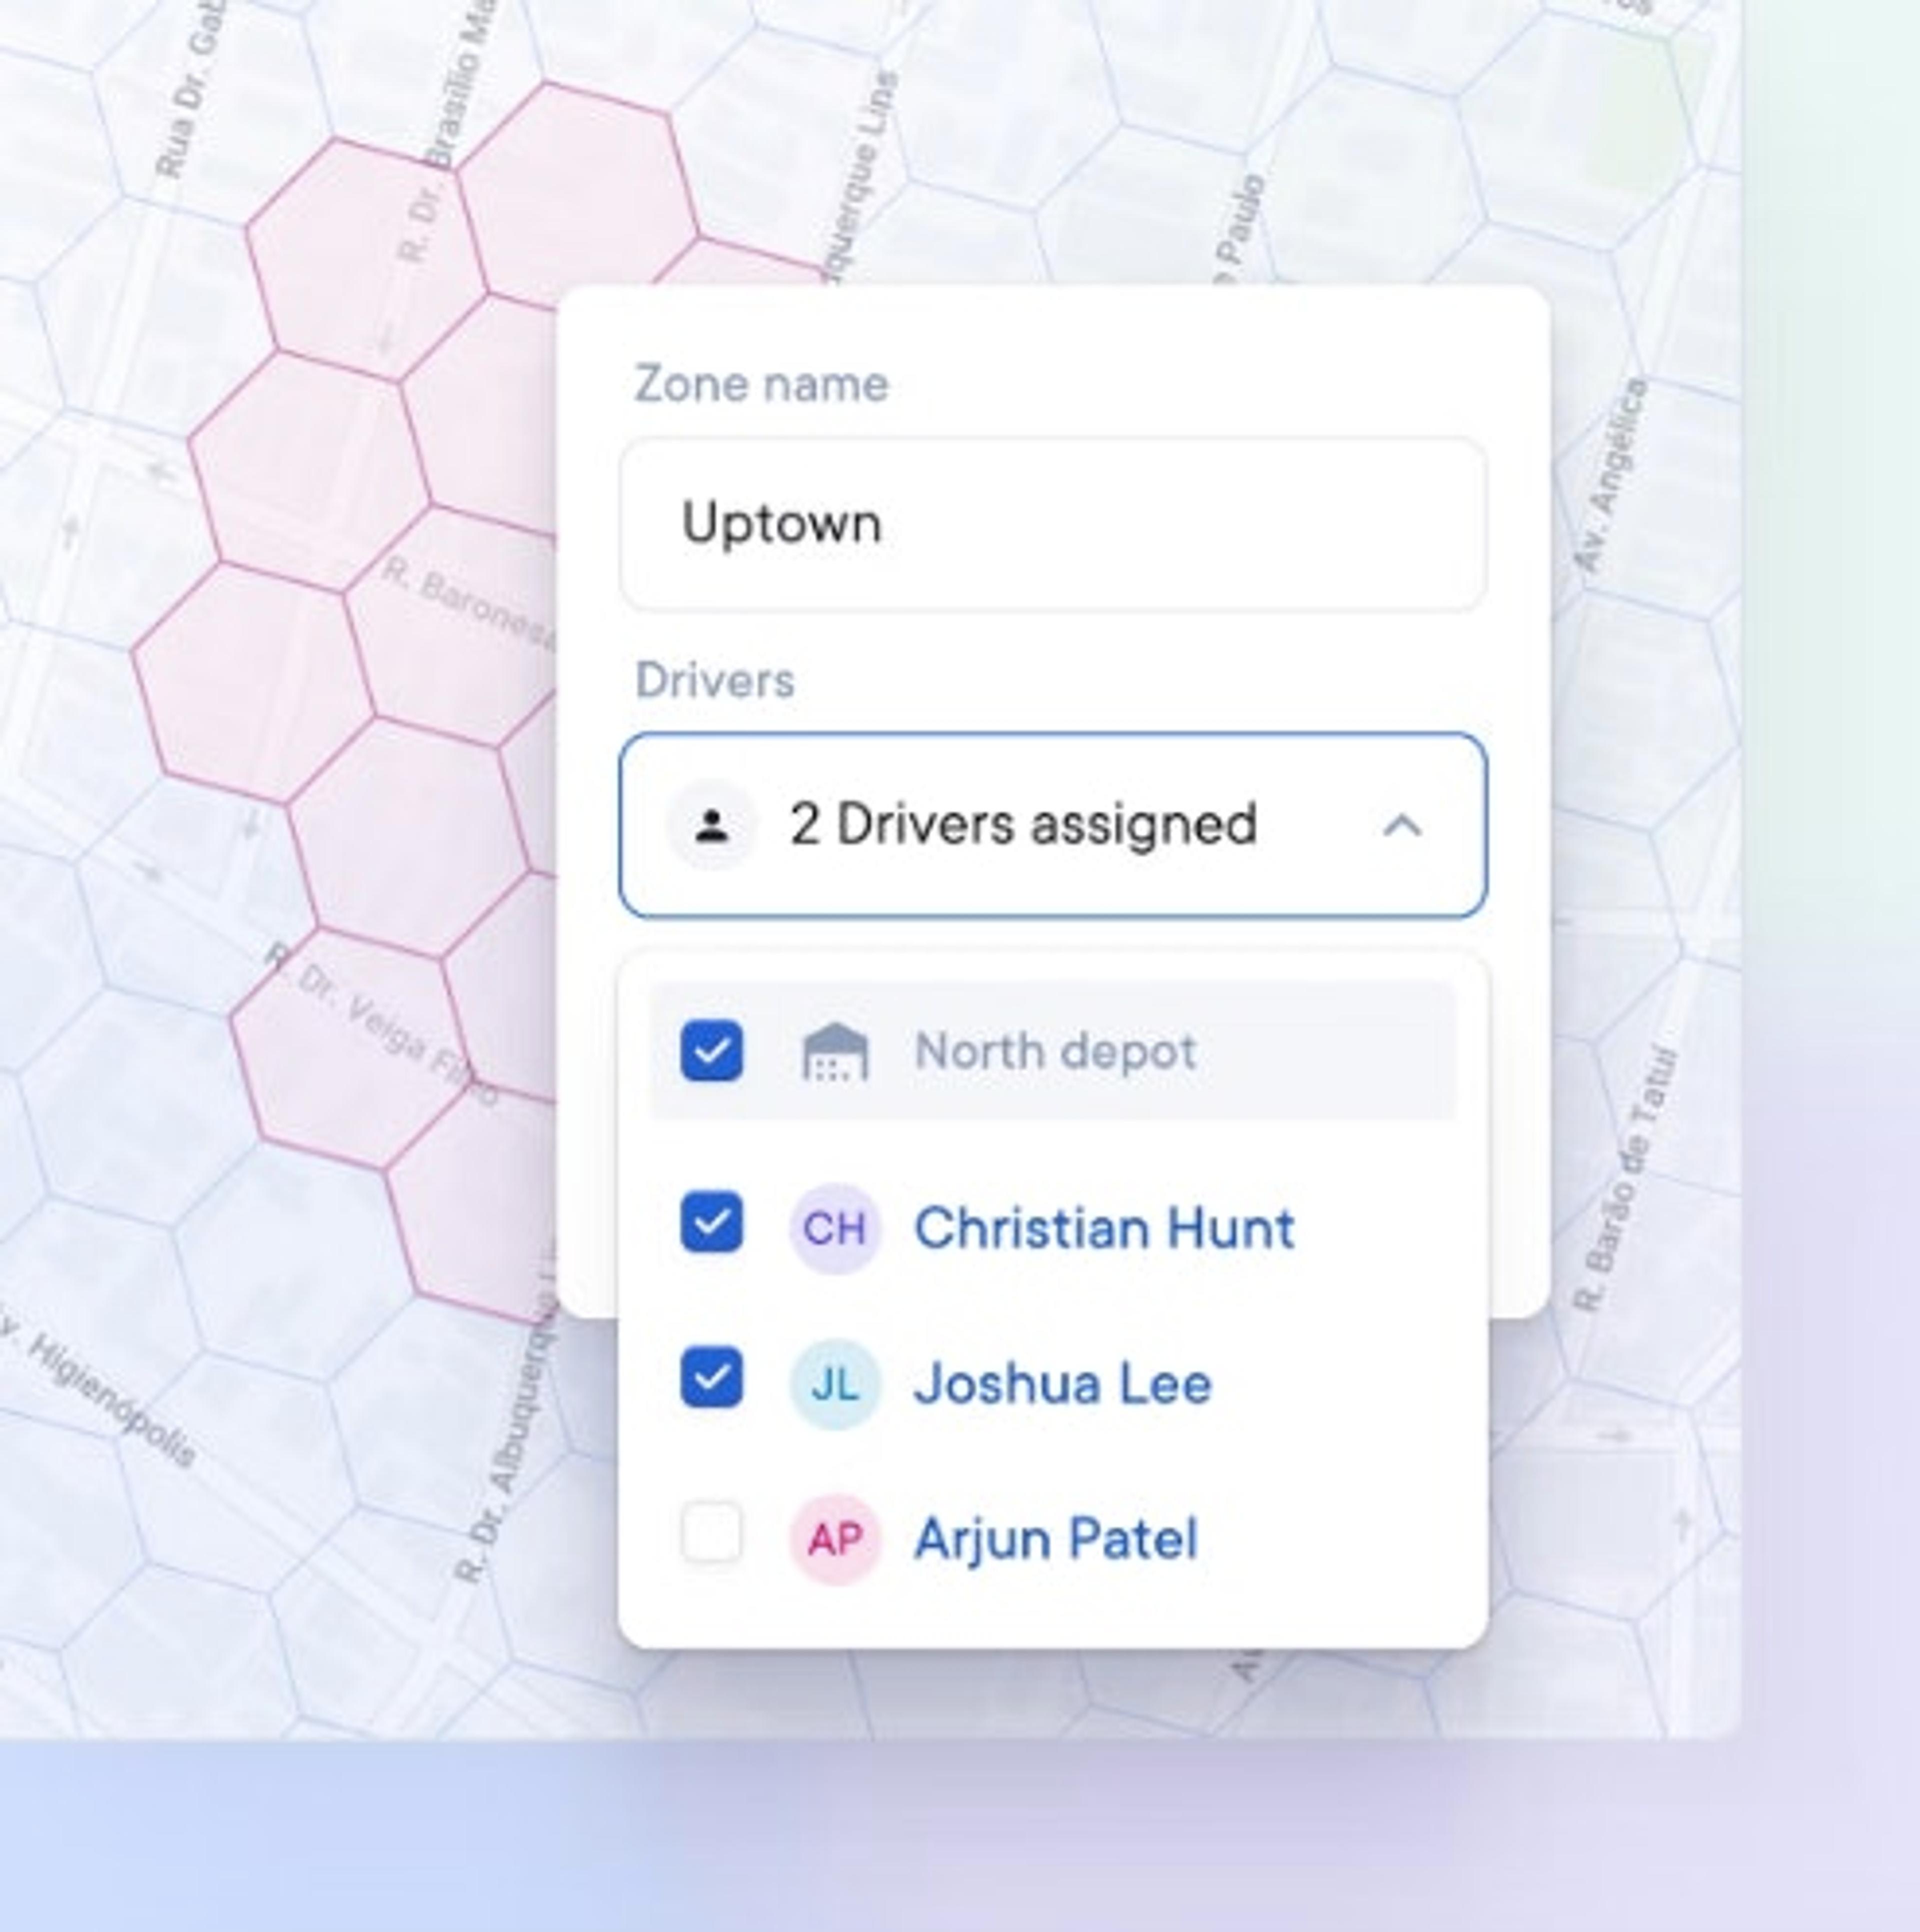
Task: Uncheck Christian Hunt's checkbox
Action: click(x=712, y=1221)
